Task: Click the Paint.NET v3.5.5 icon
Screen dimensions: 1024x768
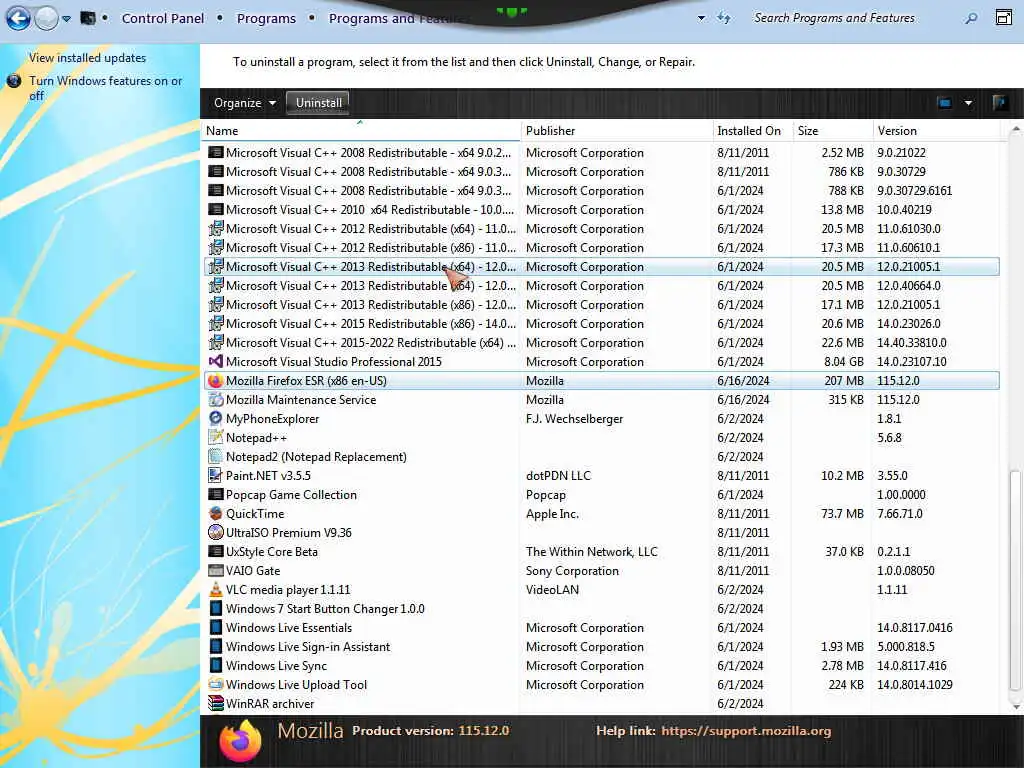Action: click(x=216, y=475)
